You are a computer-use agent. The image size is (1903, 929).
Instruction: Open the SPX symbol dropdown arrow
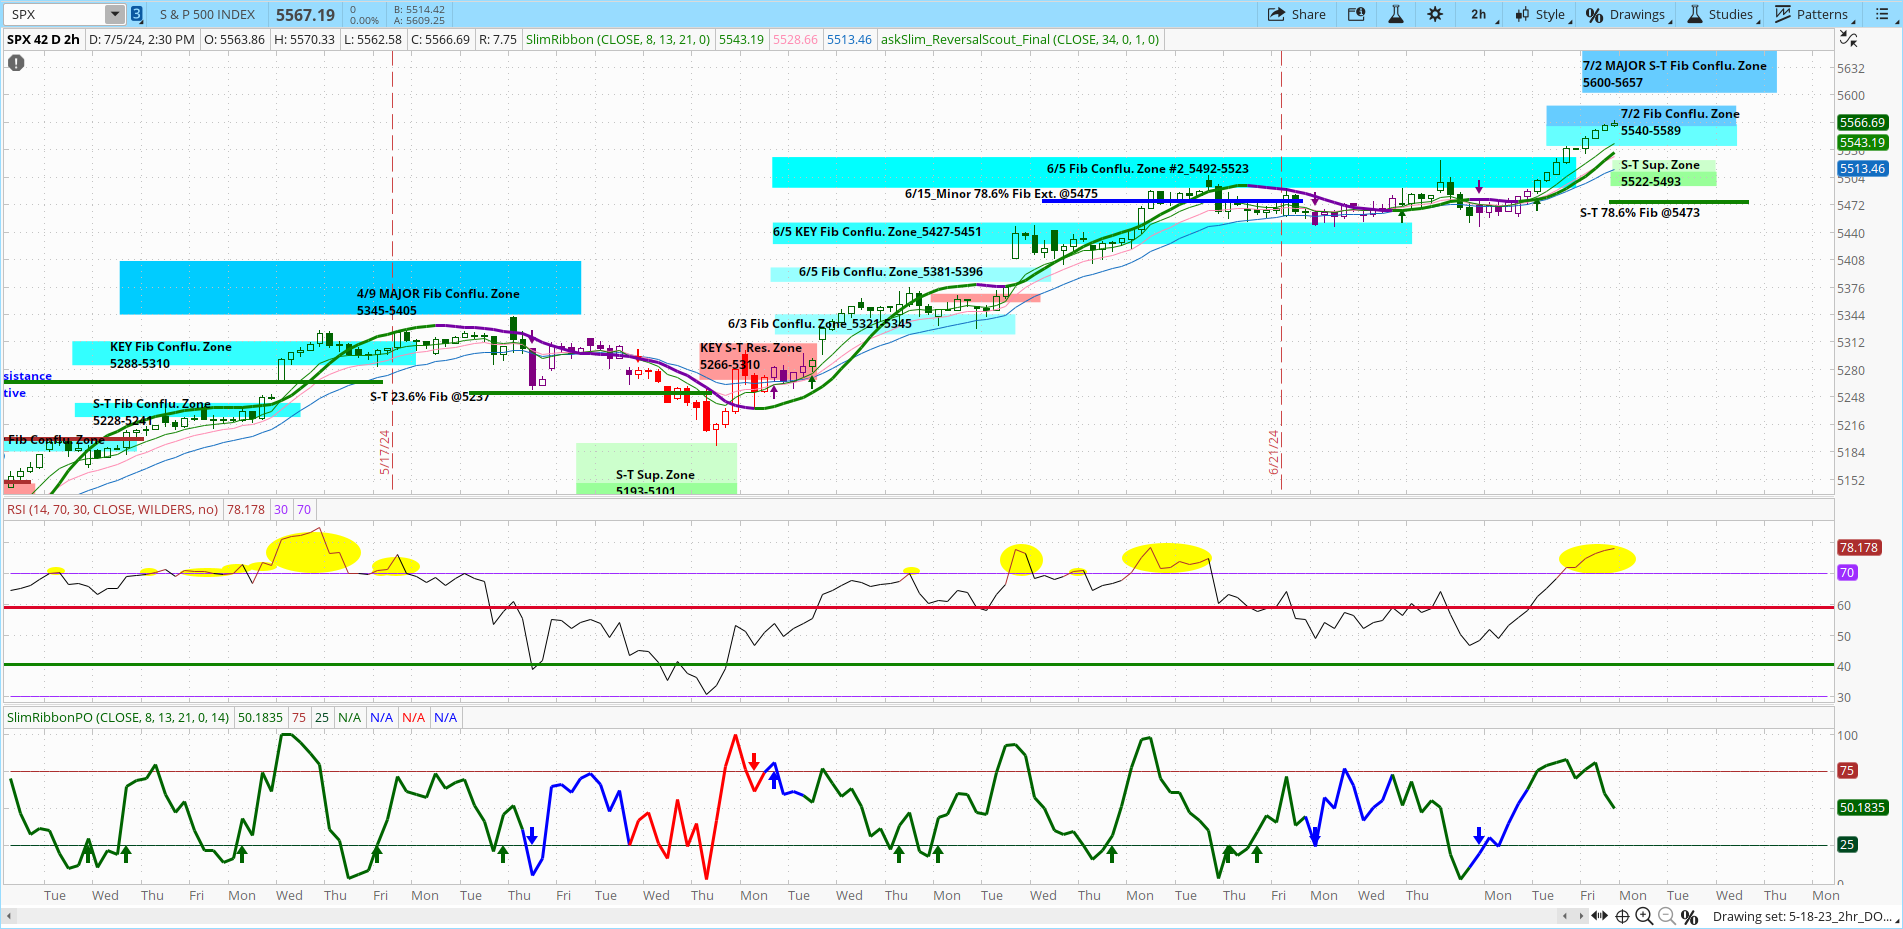(117, 14)
